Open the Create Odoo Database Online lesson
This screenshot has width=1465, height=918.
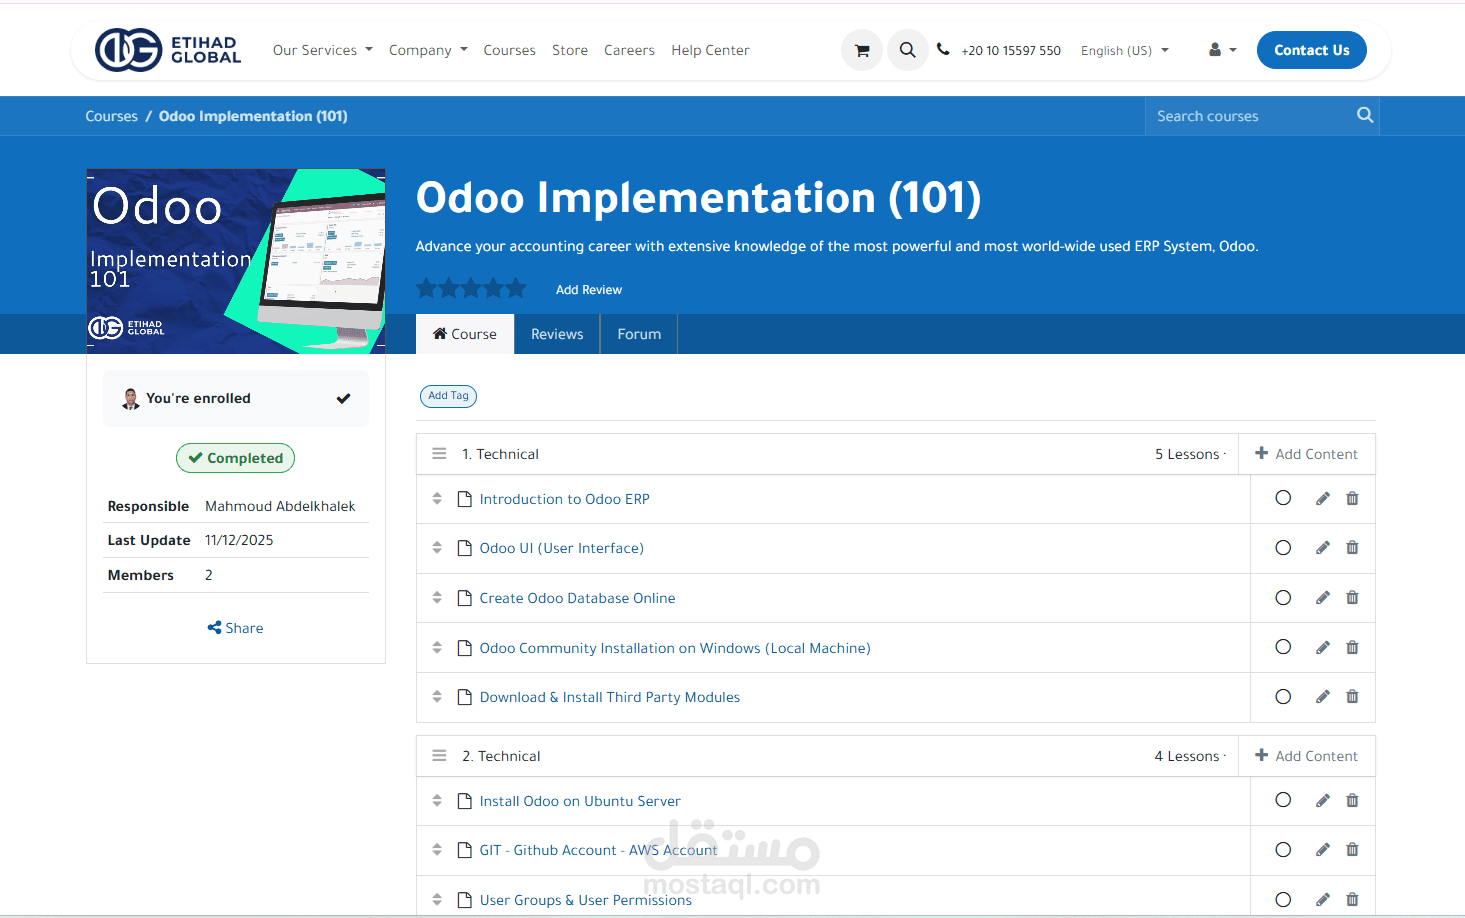(577, 598)
